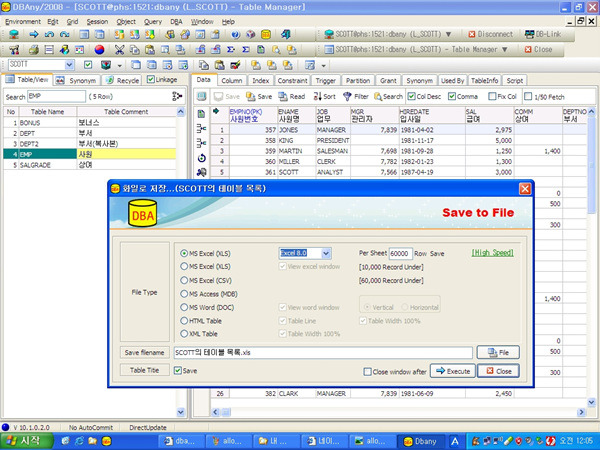
Task: Toggle the Linkage checkbox
Action: [151, 80]
